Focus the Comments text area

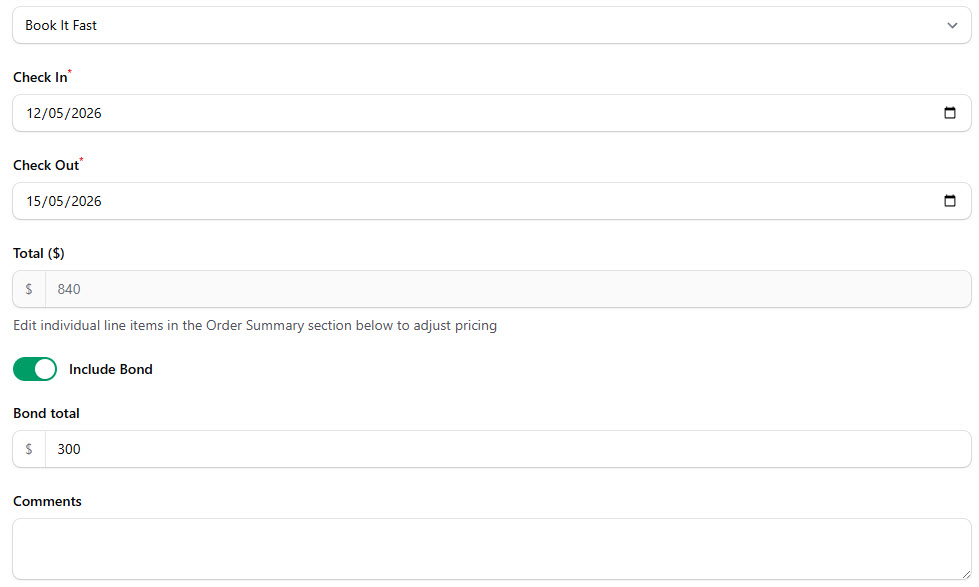(x=490, y=548)
